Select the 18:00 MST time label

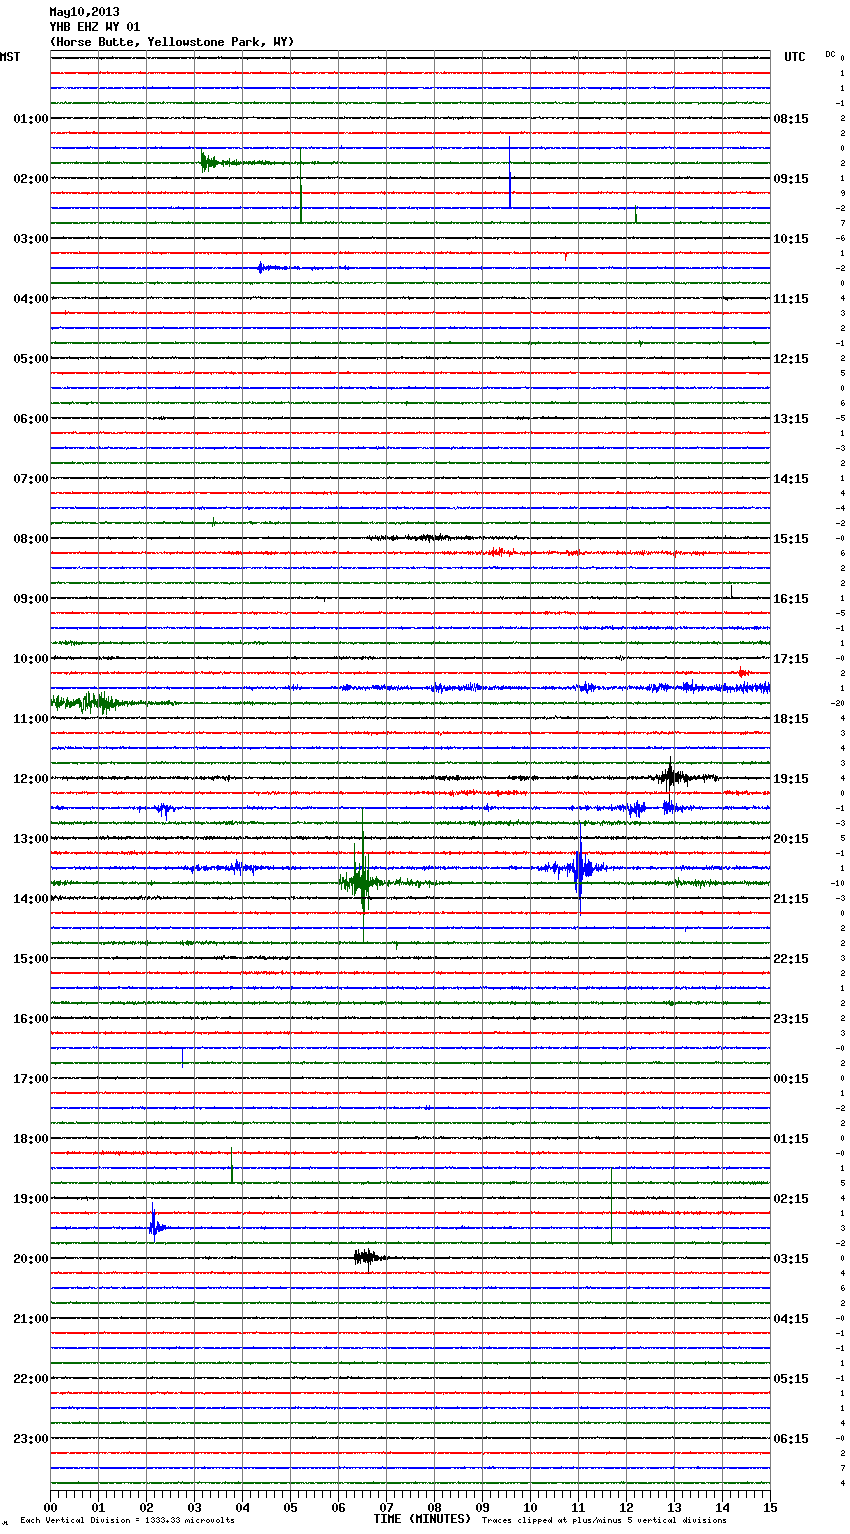click(x=31, y=1139)
